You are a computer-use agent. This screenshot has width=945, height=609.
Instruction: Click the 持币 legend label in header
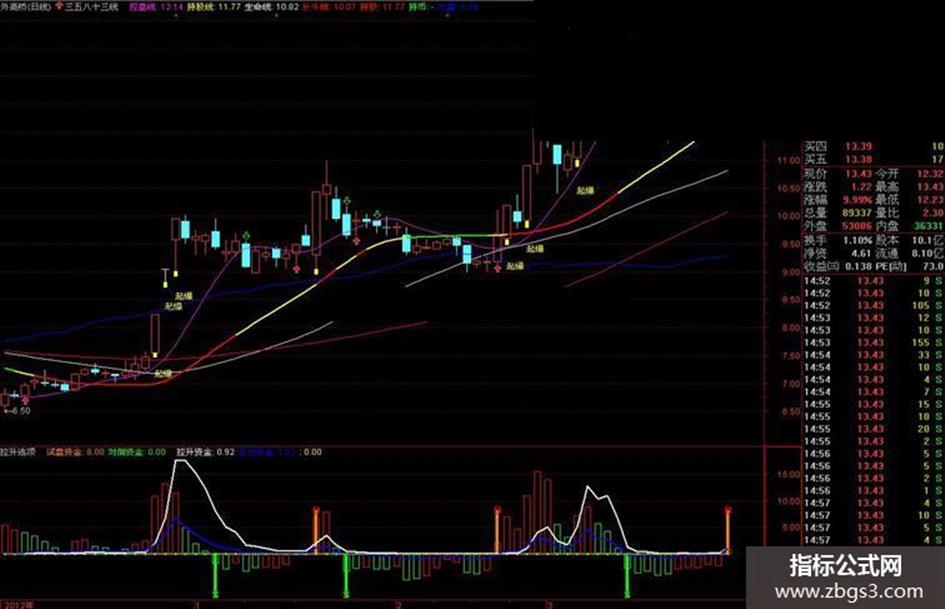(x=417, y=7)
